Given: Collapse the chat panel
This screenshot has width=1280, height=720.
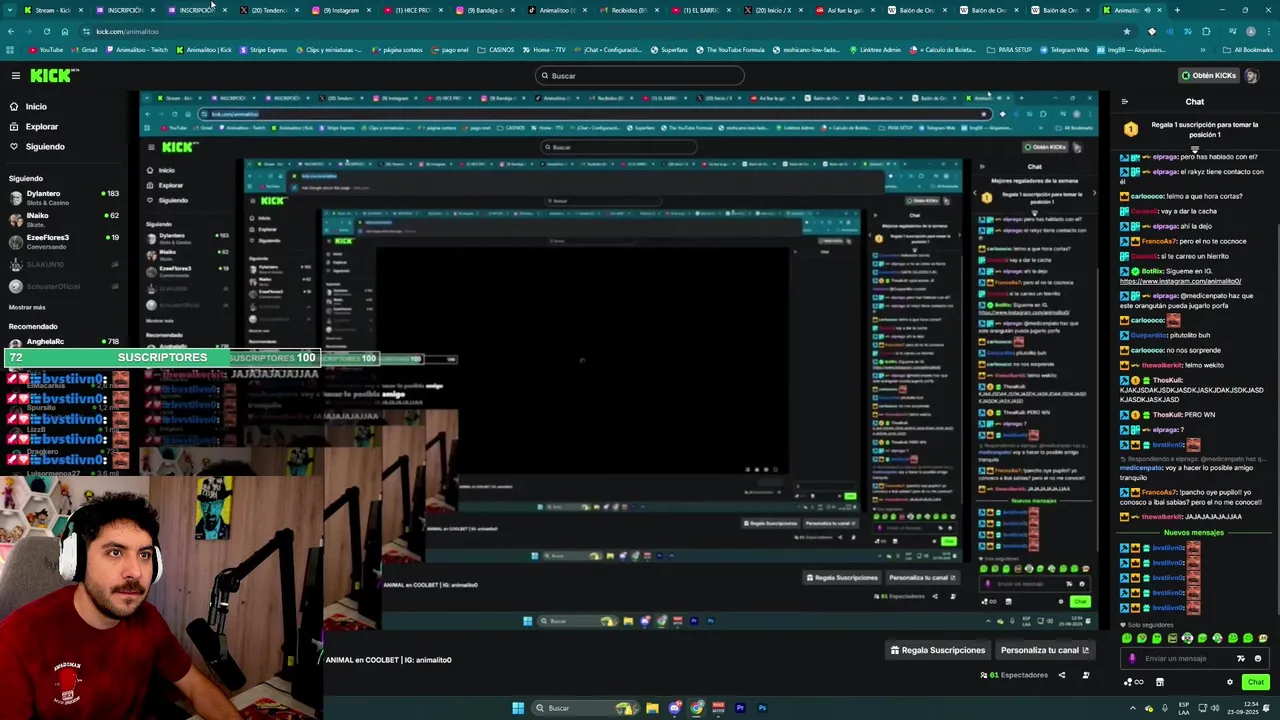Looking at the screenshot, I should (x=1124, y=102).
